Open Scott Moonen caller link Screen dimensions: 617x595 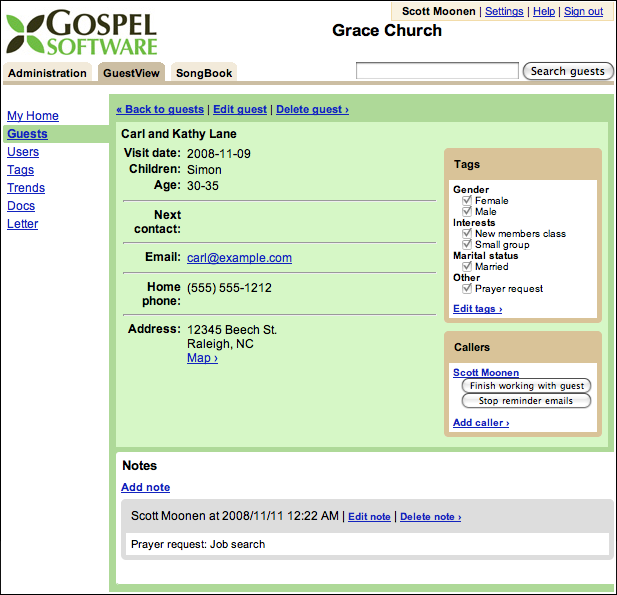pyautogui.click(x=486, y=372)
